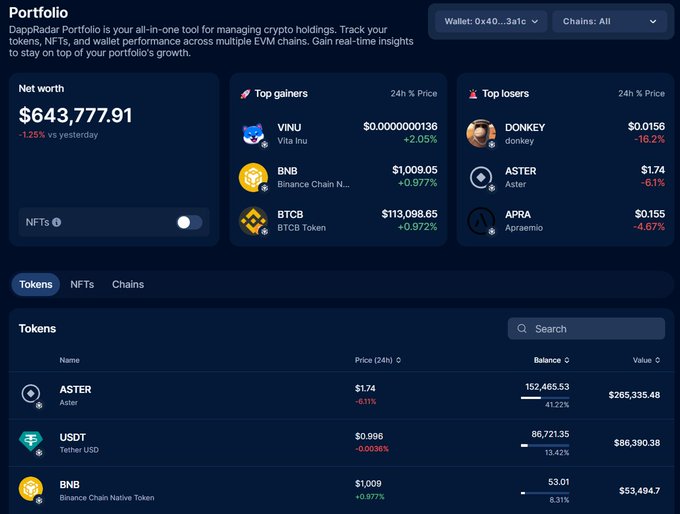Click the ASTER balance percentage bar
680x514 pixels.
pos(545,397)
